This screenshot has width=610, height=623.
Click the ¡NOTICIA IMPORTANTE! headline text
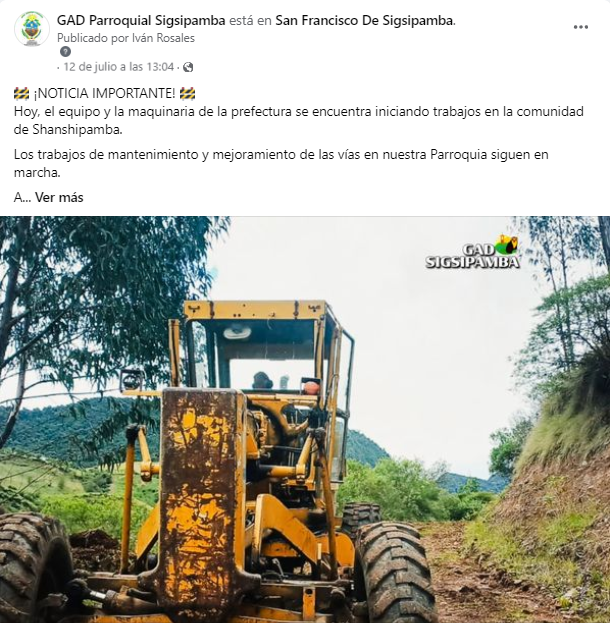tap(104, 94)
